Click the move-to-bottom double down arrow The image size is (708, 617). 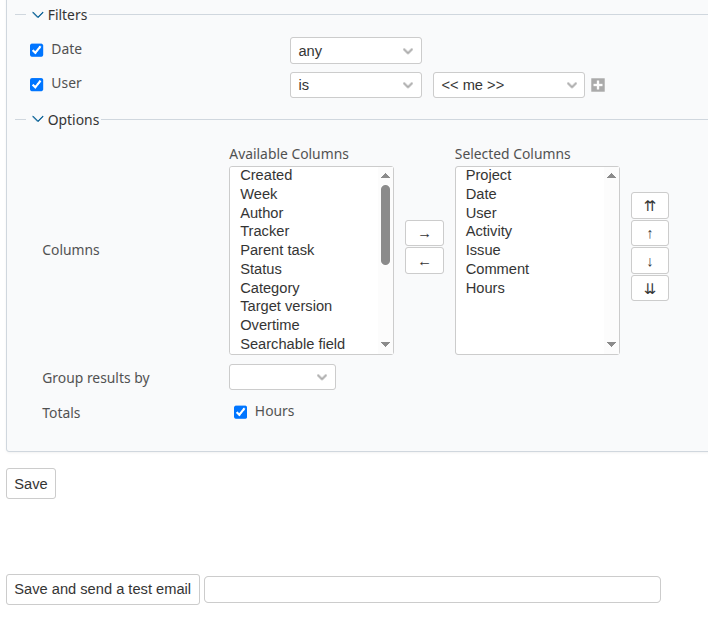click(x=649, y=288)
